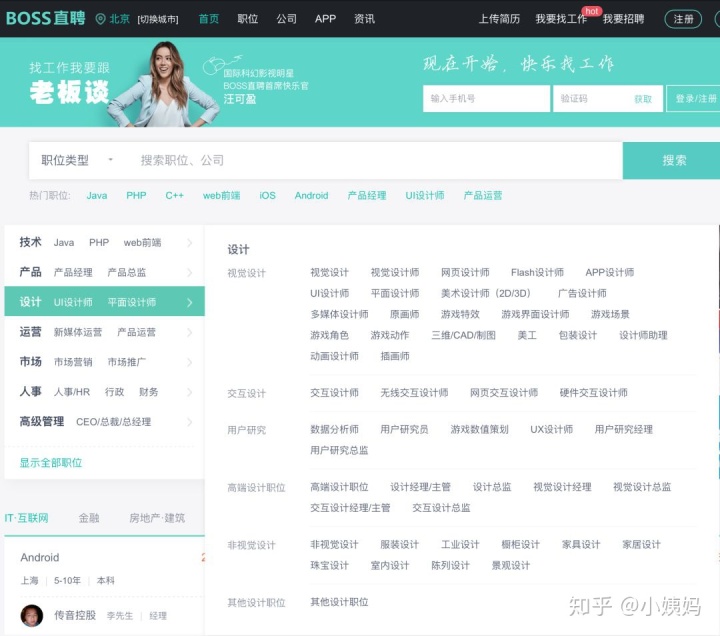720x636 pixels.
Task: Open 其他设计职位 link in right column
Action: [339, 602]
